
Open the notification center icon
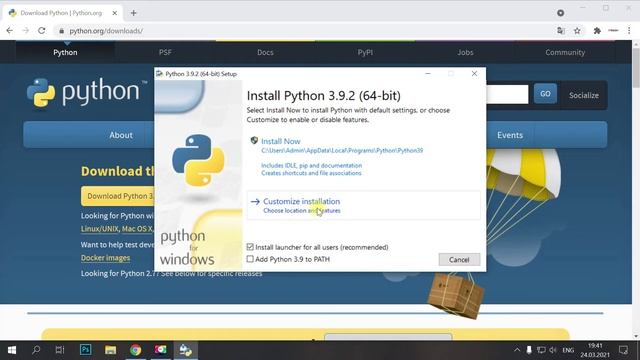(x=623, y=350)
